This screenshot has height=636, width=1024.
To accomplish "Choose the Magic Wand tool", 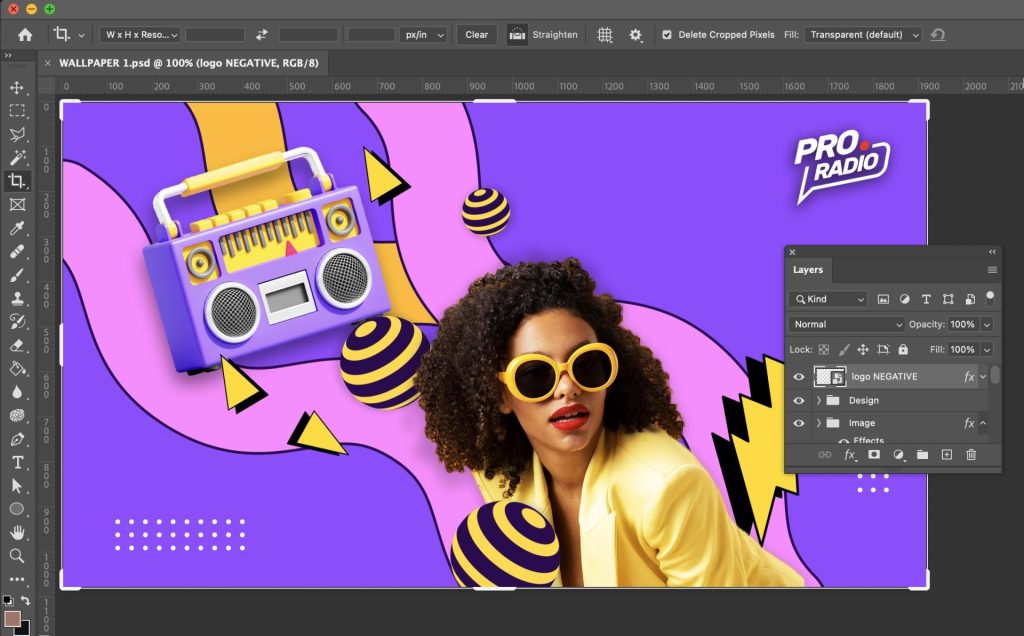I will [x=17, y=158].
